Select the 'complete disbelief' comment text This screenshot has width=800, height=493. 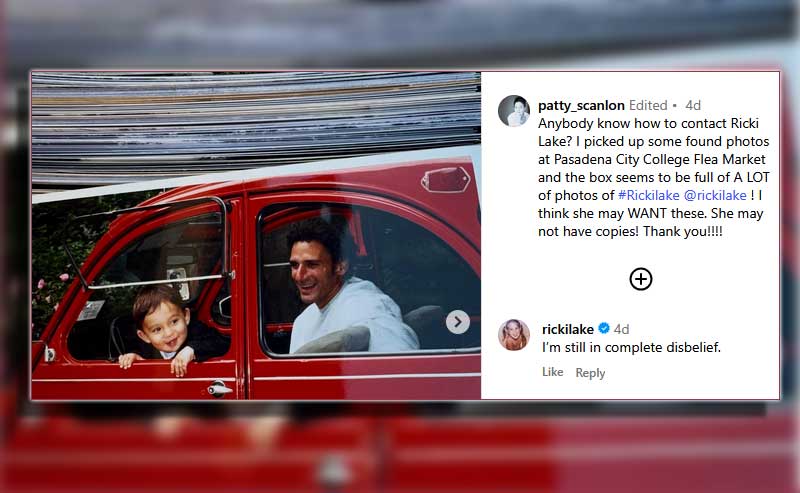pos(631,348)
